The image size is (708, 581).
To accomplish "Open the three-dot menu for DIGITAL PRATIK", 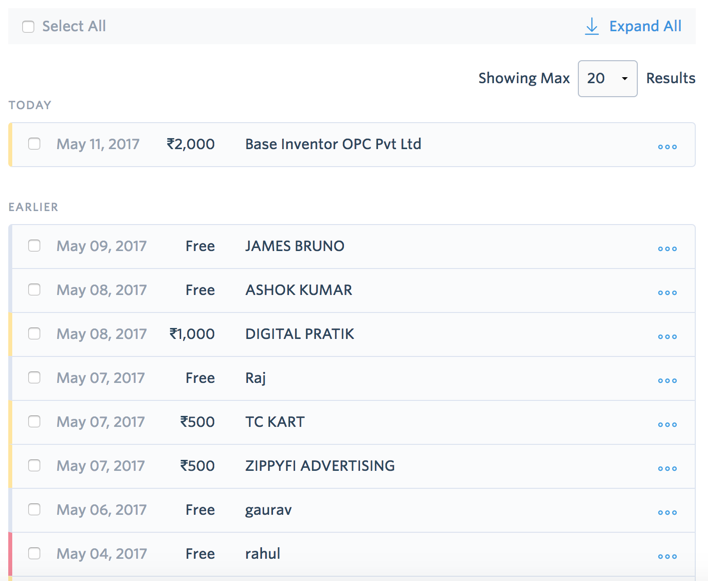I will [667, 337].
